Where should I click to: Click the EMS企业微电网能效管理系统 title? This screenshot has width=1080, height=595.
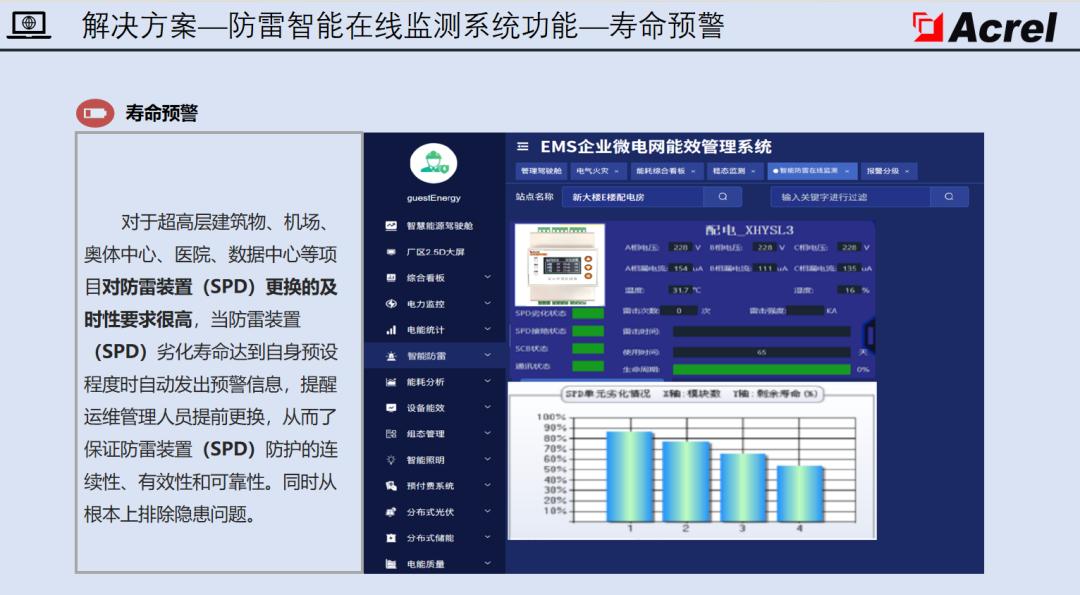click(x=656, y=147)
